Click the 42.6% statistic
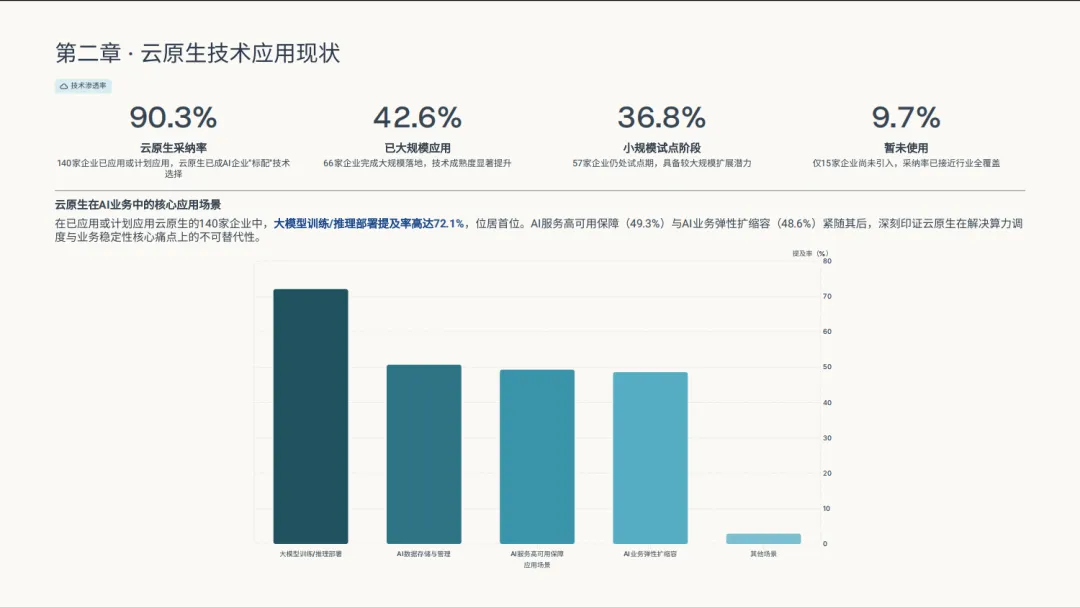Viewport: 1080px width, 608px height. (417, 118)
